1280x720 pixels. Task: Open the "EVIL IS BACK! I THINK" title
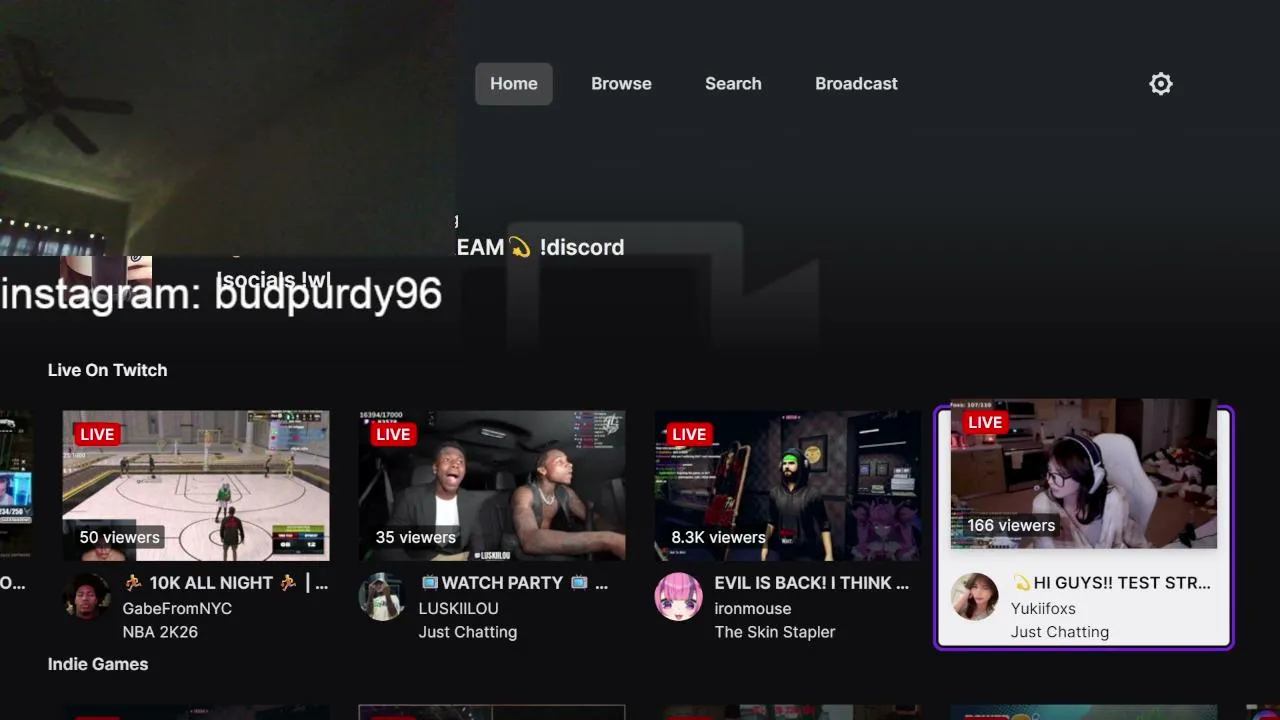click(812, 583)
